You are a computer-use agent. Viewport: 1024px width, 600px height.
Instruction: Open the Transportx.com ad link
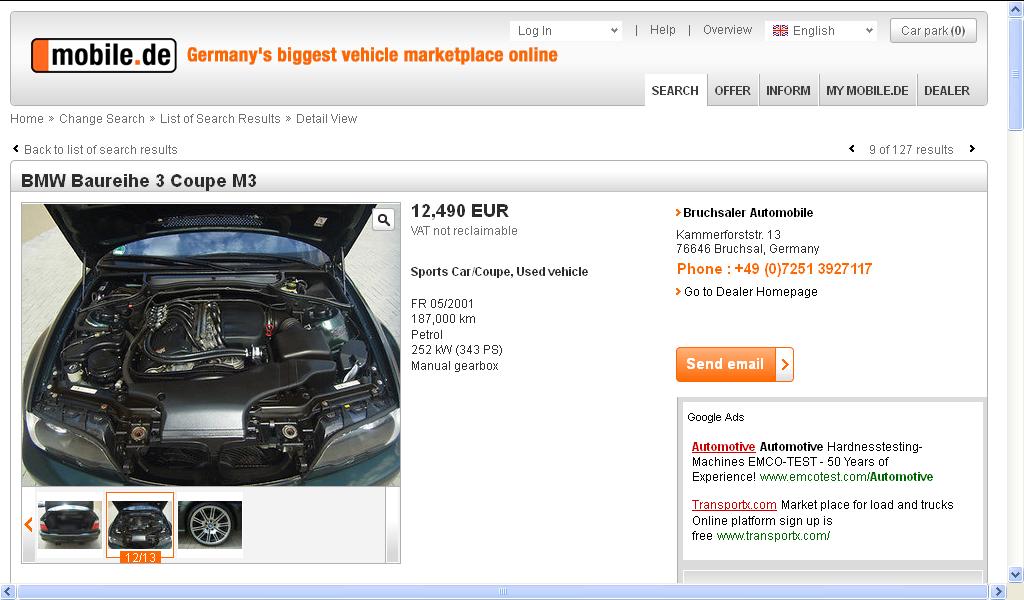click(734, 505)
